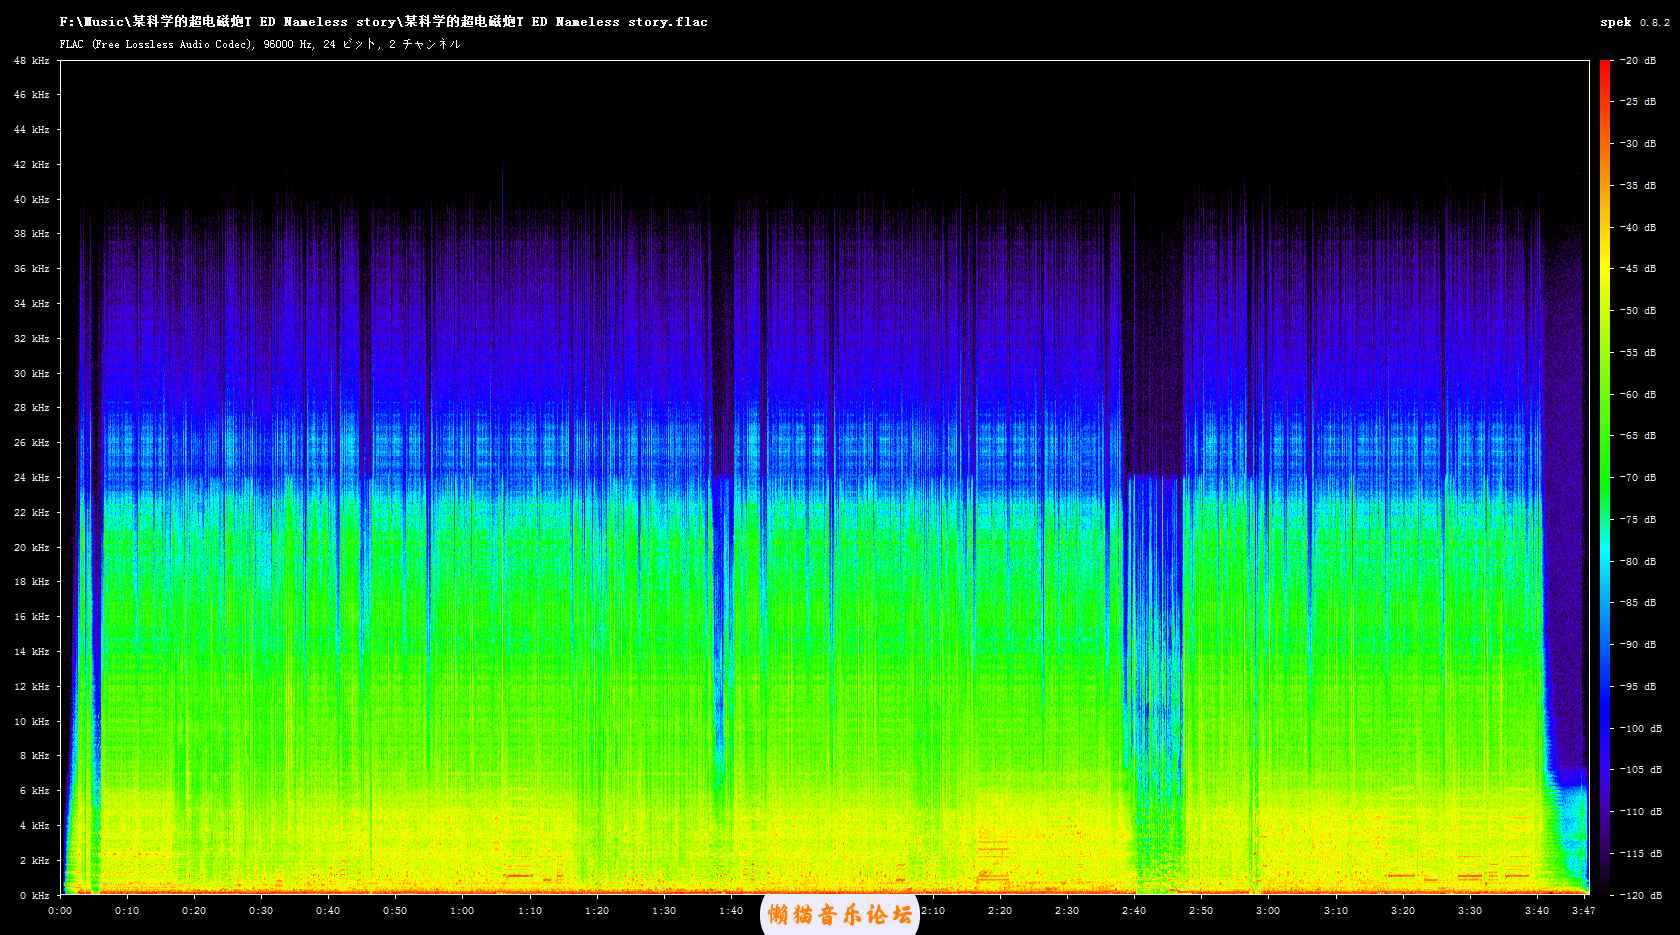The height and width of the screenshot is (935, 1680).
Task: Click the 0:50 time label
Action: 395,910
